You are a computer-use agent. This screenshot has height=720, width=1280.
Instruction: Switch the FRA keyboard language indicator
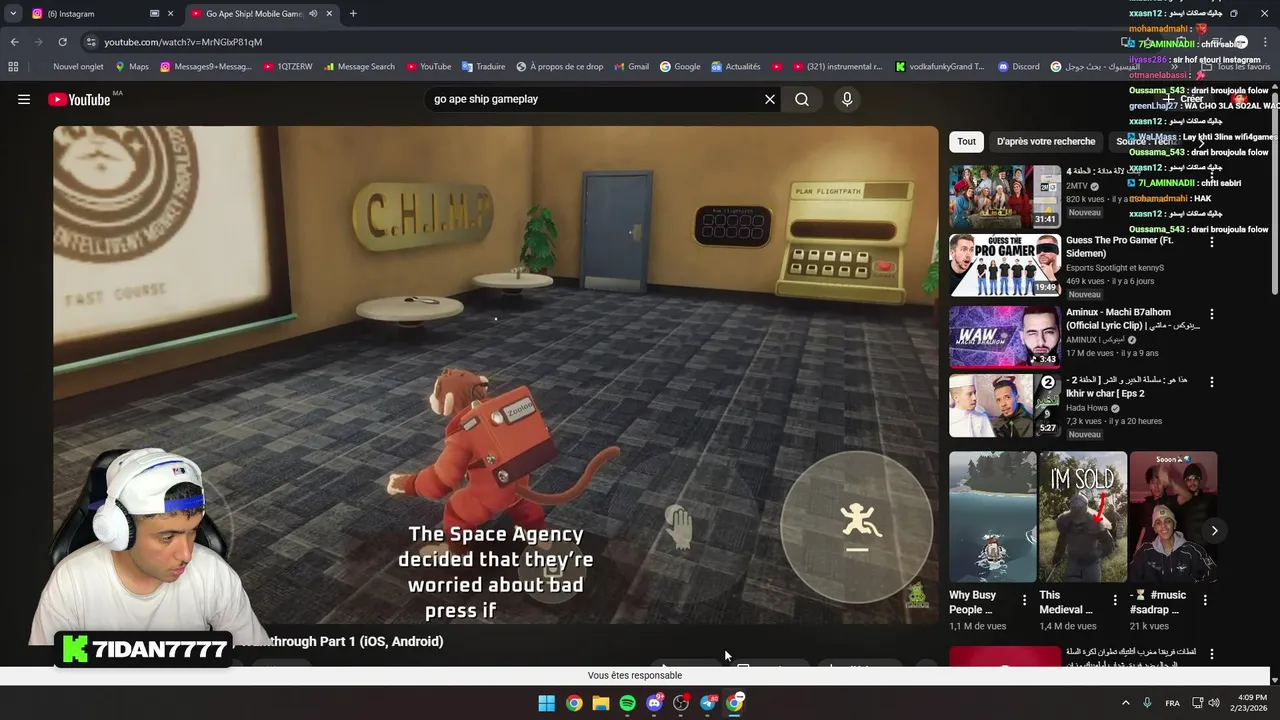(1172, 703)
